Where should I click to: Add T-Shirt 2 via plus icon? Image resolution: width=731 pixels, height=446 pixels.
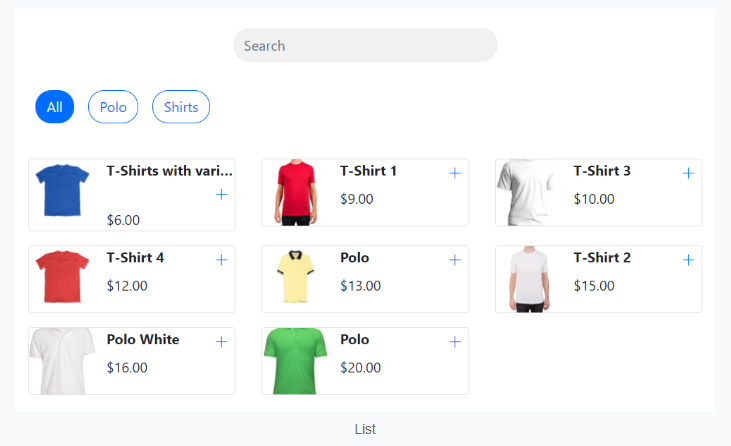tap(688, 260)
